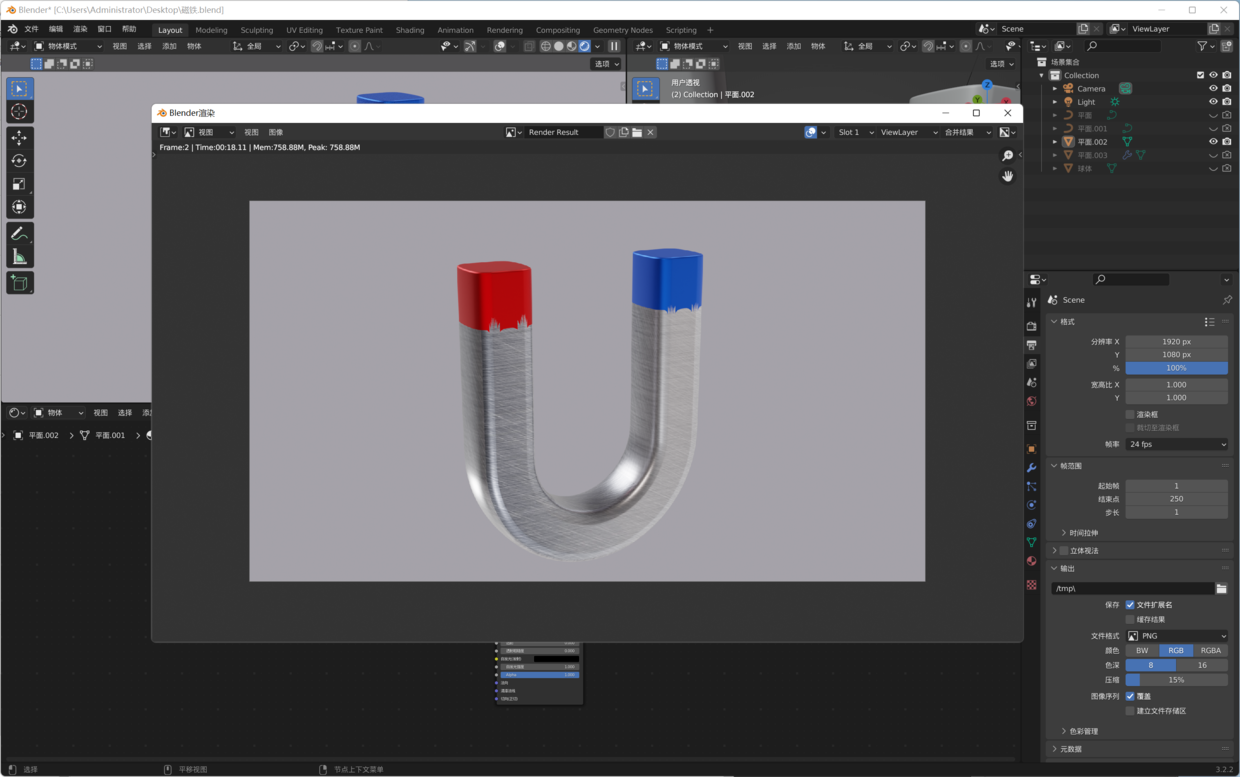Viewport: 1240px width, 777px height.
Task: Switch to the Modeling workspace tab
Action: [x=211, y=30]
